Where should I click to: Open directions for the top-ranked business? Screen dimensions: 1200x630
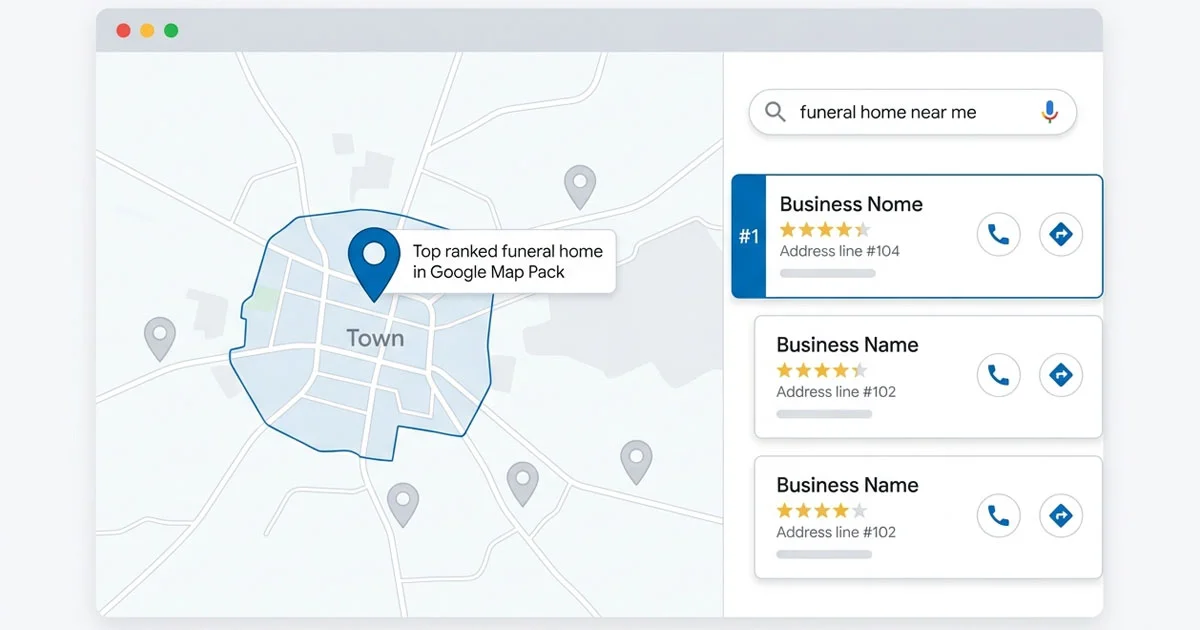[x=1061, y=234]
